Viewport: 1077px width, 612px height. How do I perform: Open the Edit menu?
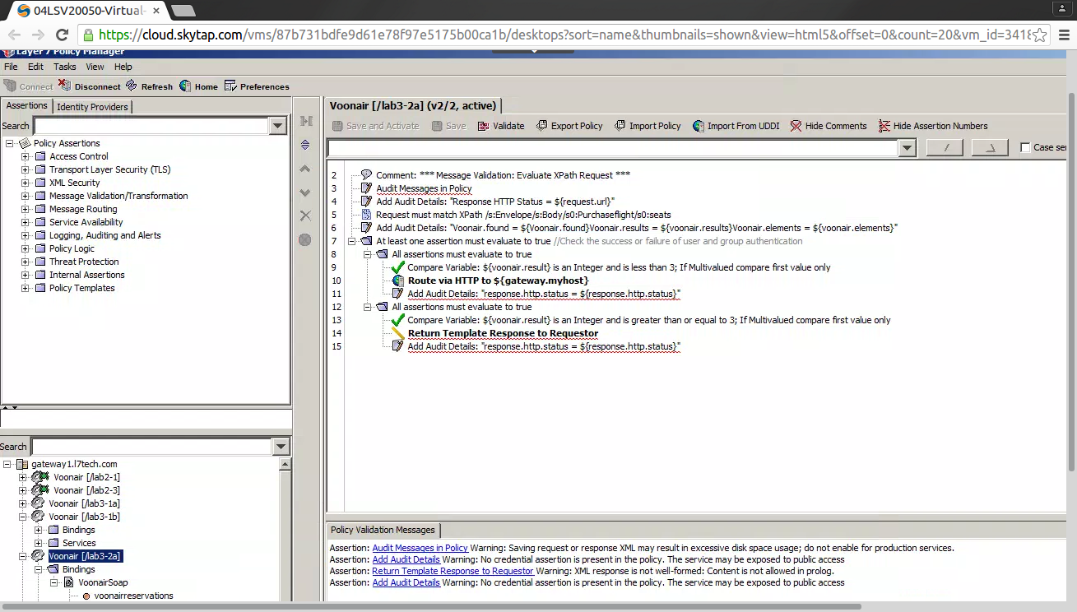(x=36, y=67)
